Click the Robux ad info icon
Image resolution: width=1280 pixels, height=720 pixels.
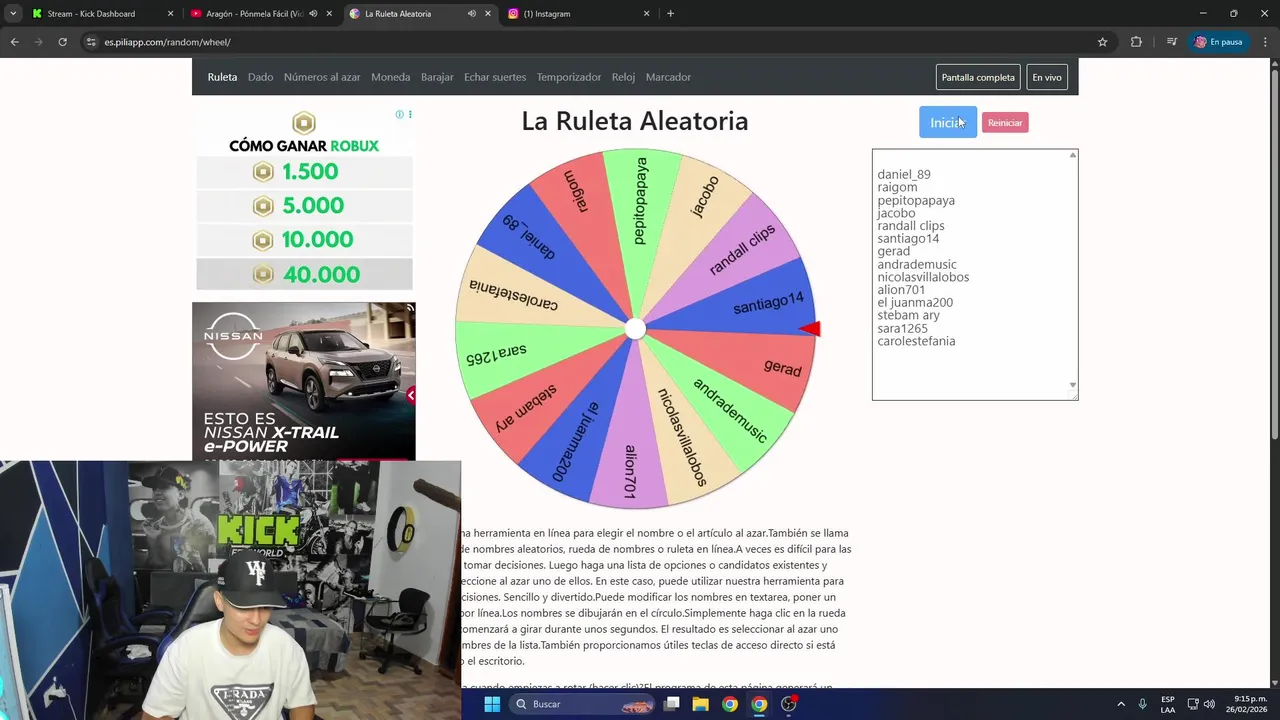point(399,114)
